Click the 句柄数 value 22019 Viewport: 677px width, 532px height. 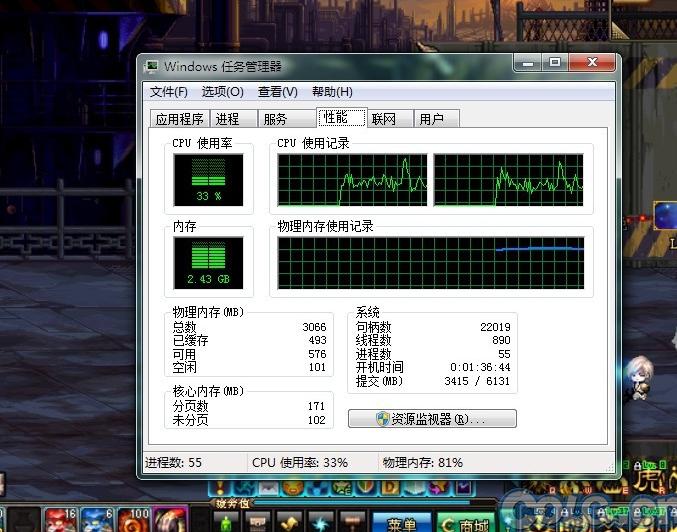pos(495,327)
